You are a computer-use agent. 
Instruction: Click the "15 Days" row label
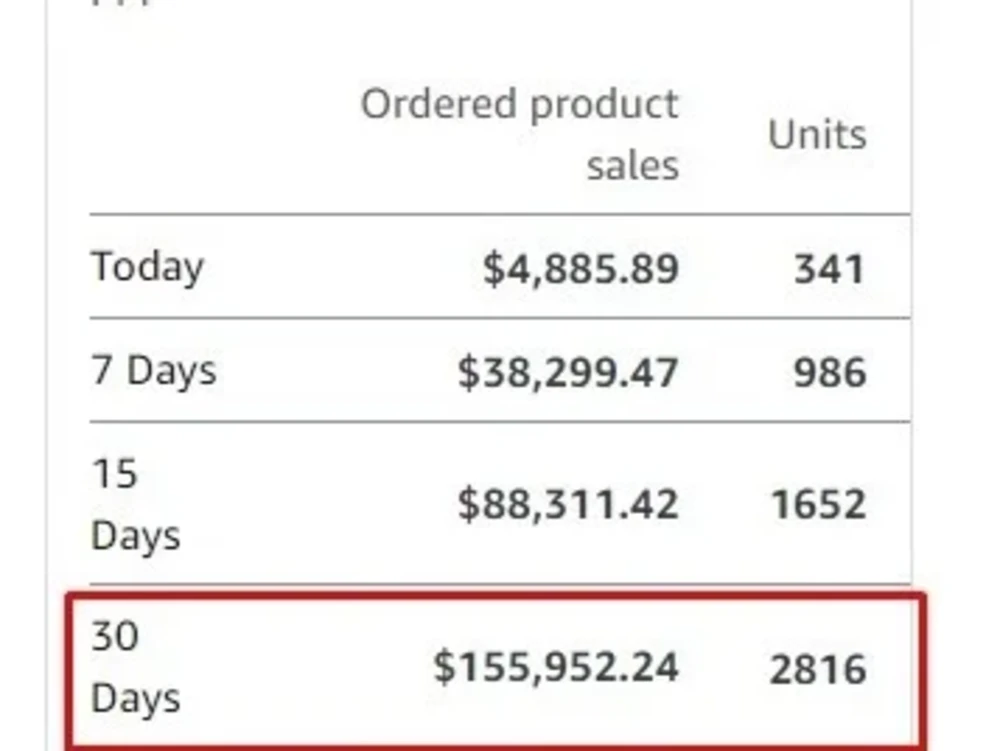coord(135,504)
